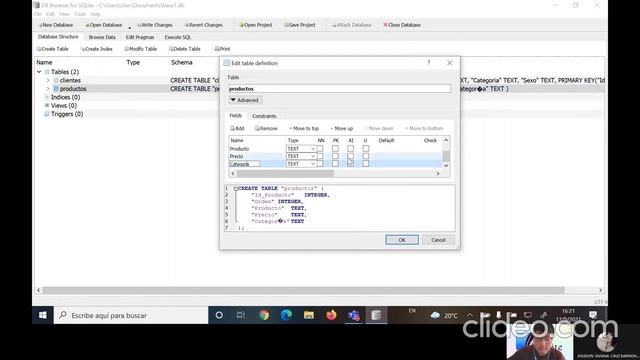Click Modify Table in the structure toolbar

[140, 49]
